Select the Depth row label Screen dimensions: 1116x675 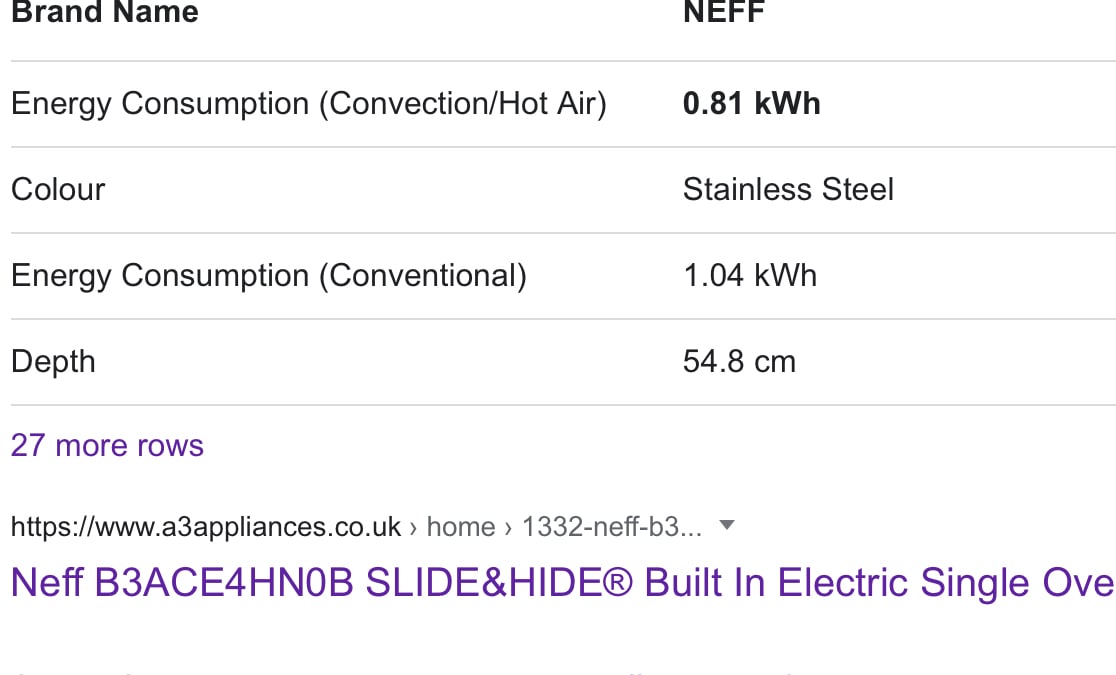pos(53,362)
